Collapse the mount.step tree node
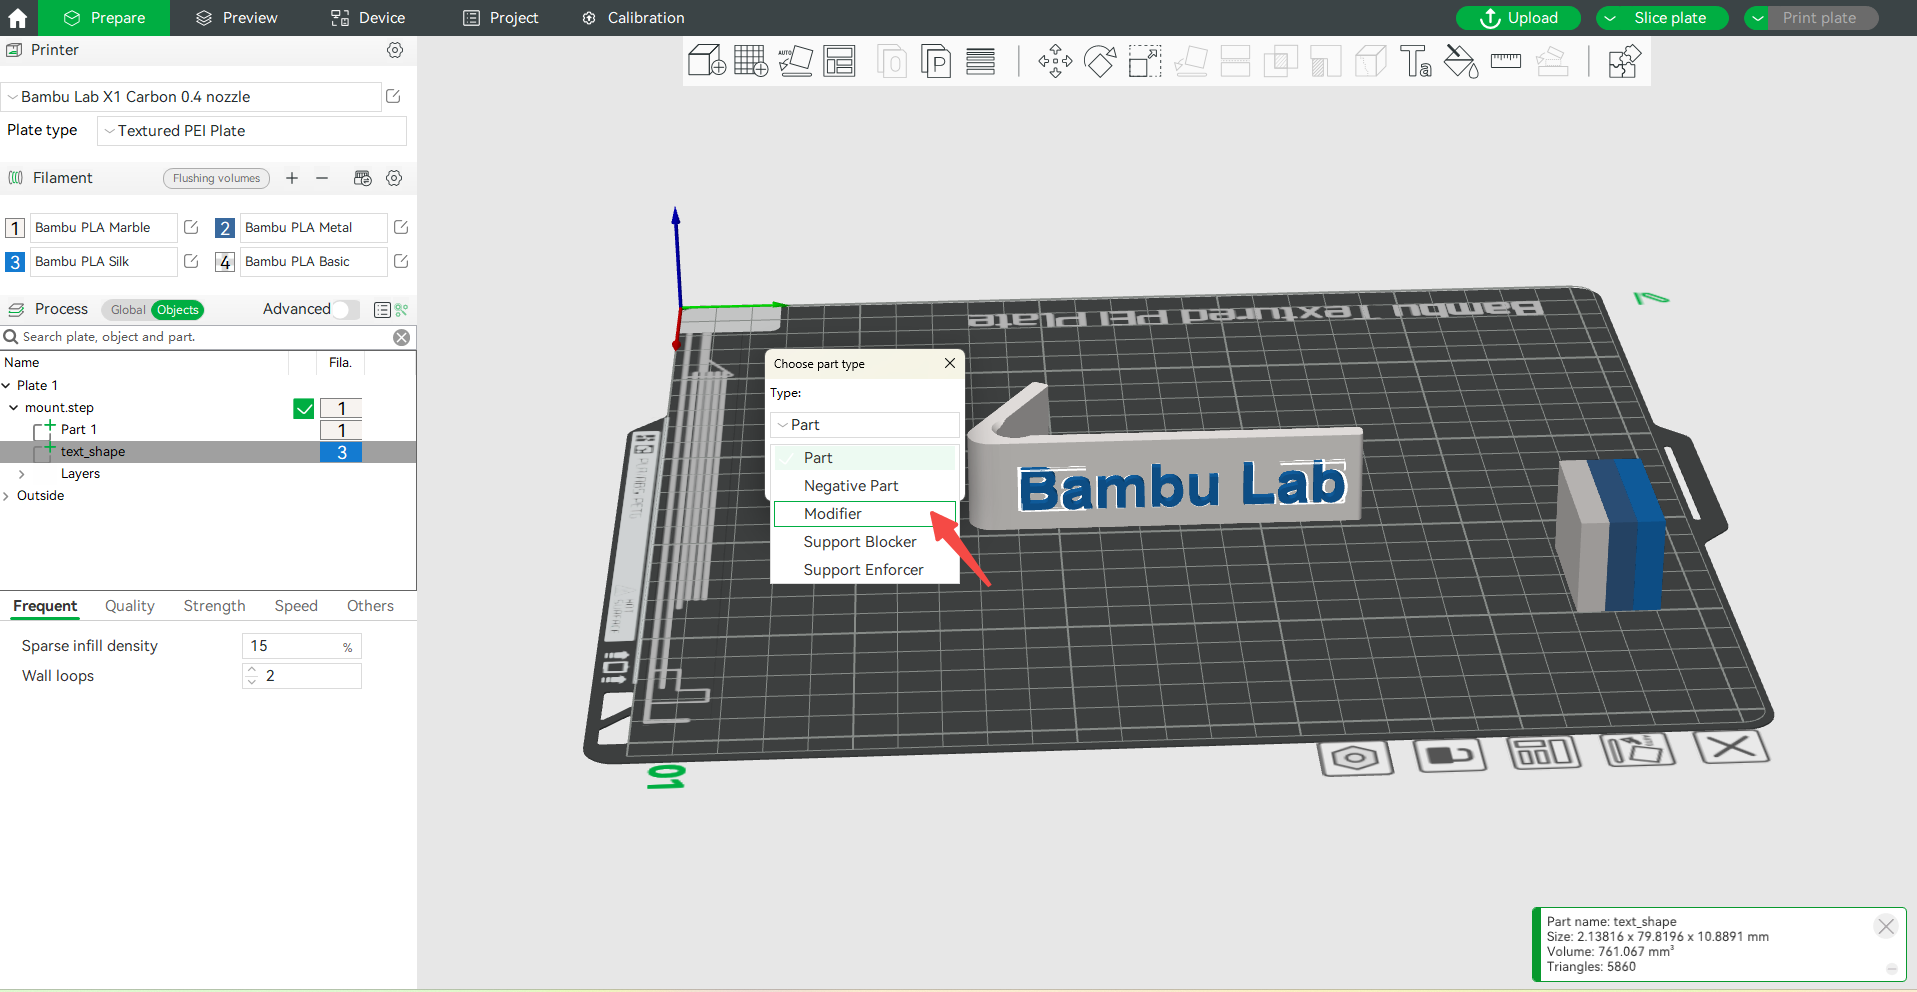 point(13,407)
